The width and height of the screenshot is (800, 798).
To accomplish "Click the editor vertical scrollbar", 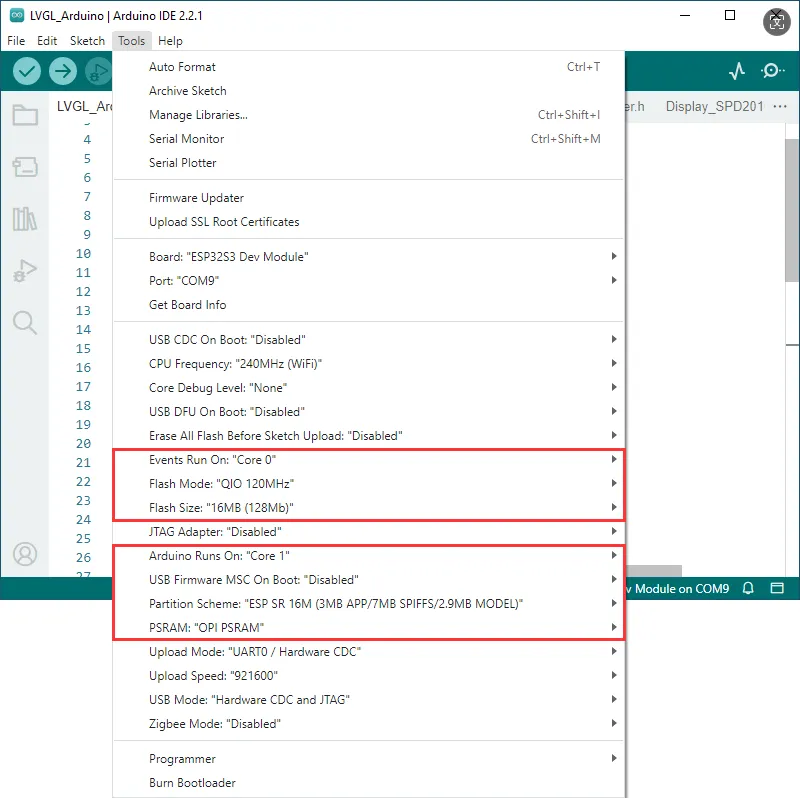I will (x=791, y=210).
